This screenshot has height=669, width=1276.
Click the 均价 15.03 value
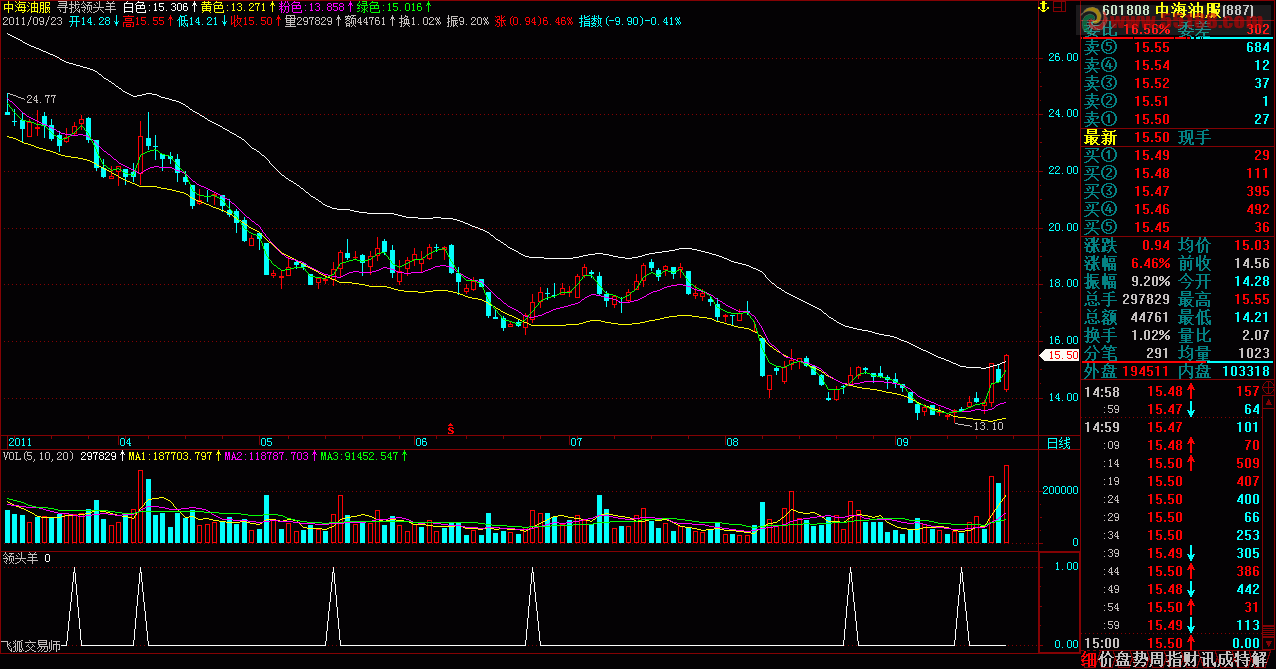point(1251,245)
